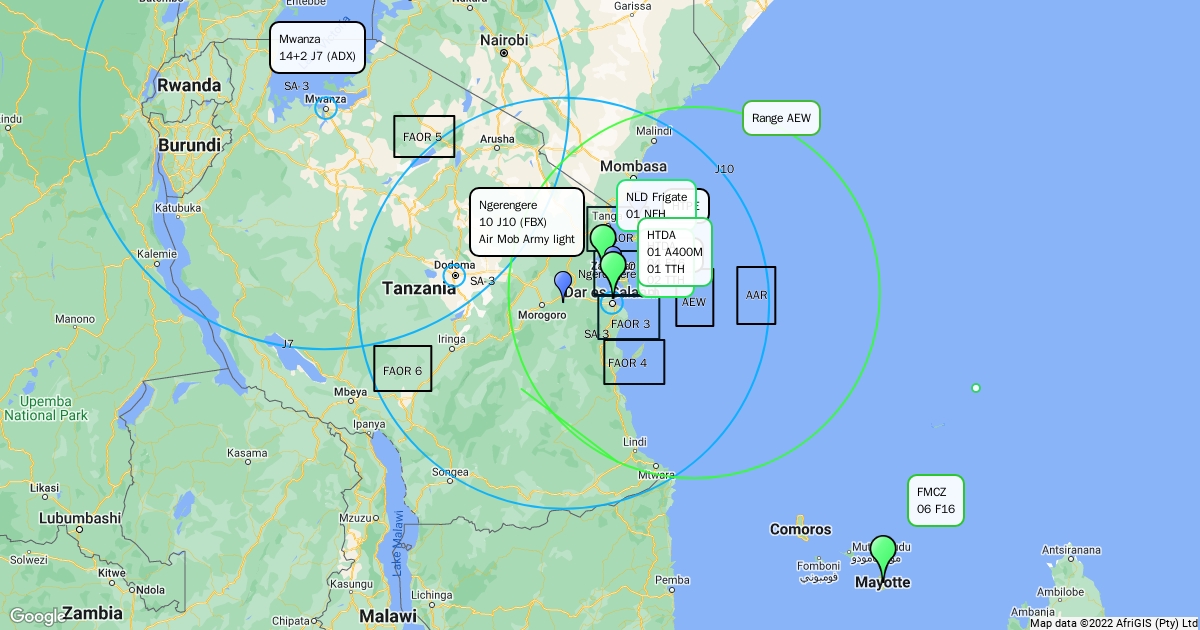The image size is (1200, 630).
Task: Click the blue circle marker at Dar es Salaam
Action: point(612,303)
